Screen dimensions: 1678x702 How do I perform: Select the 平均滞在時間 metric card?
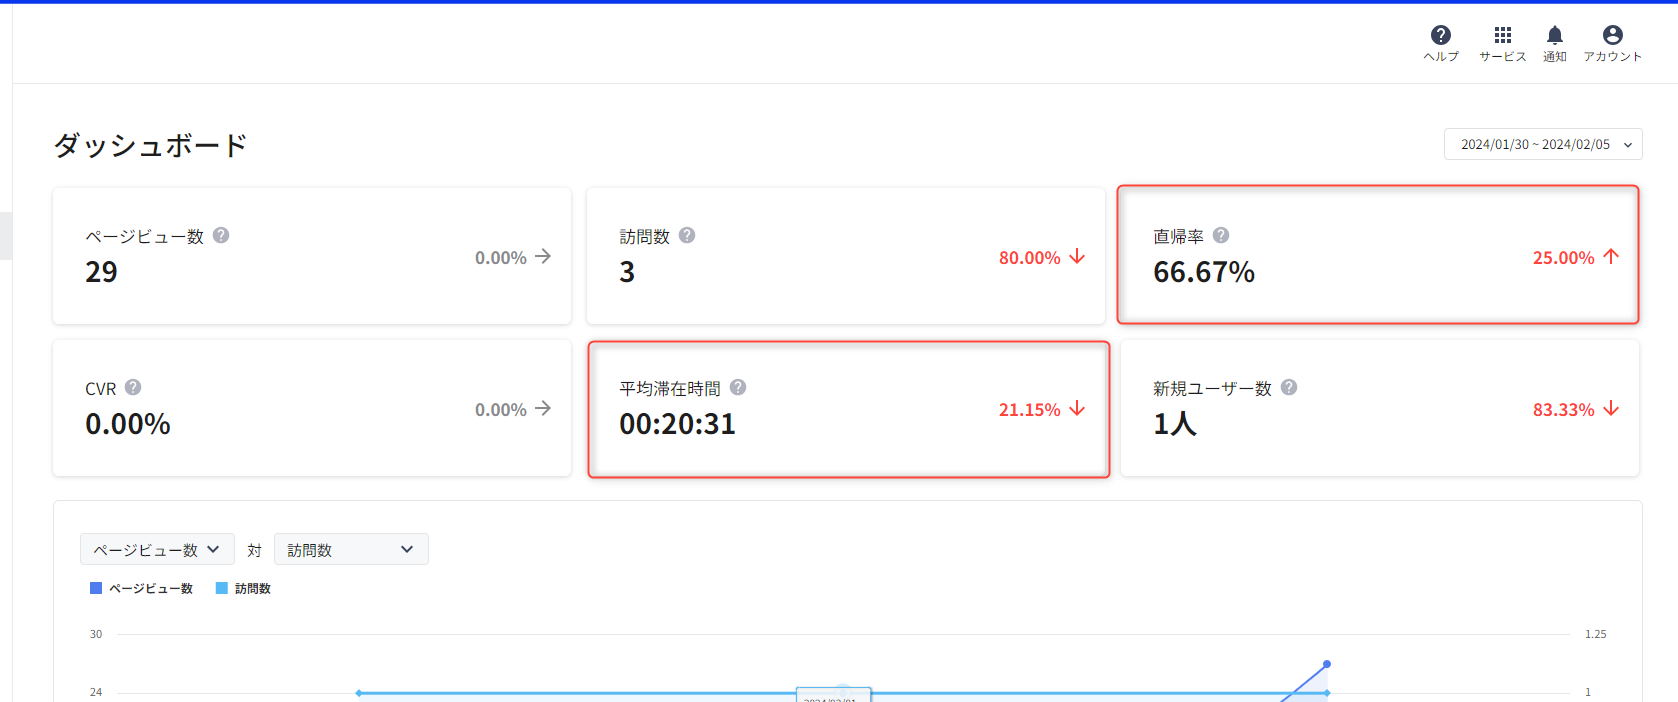tap(848, 409)
